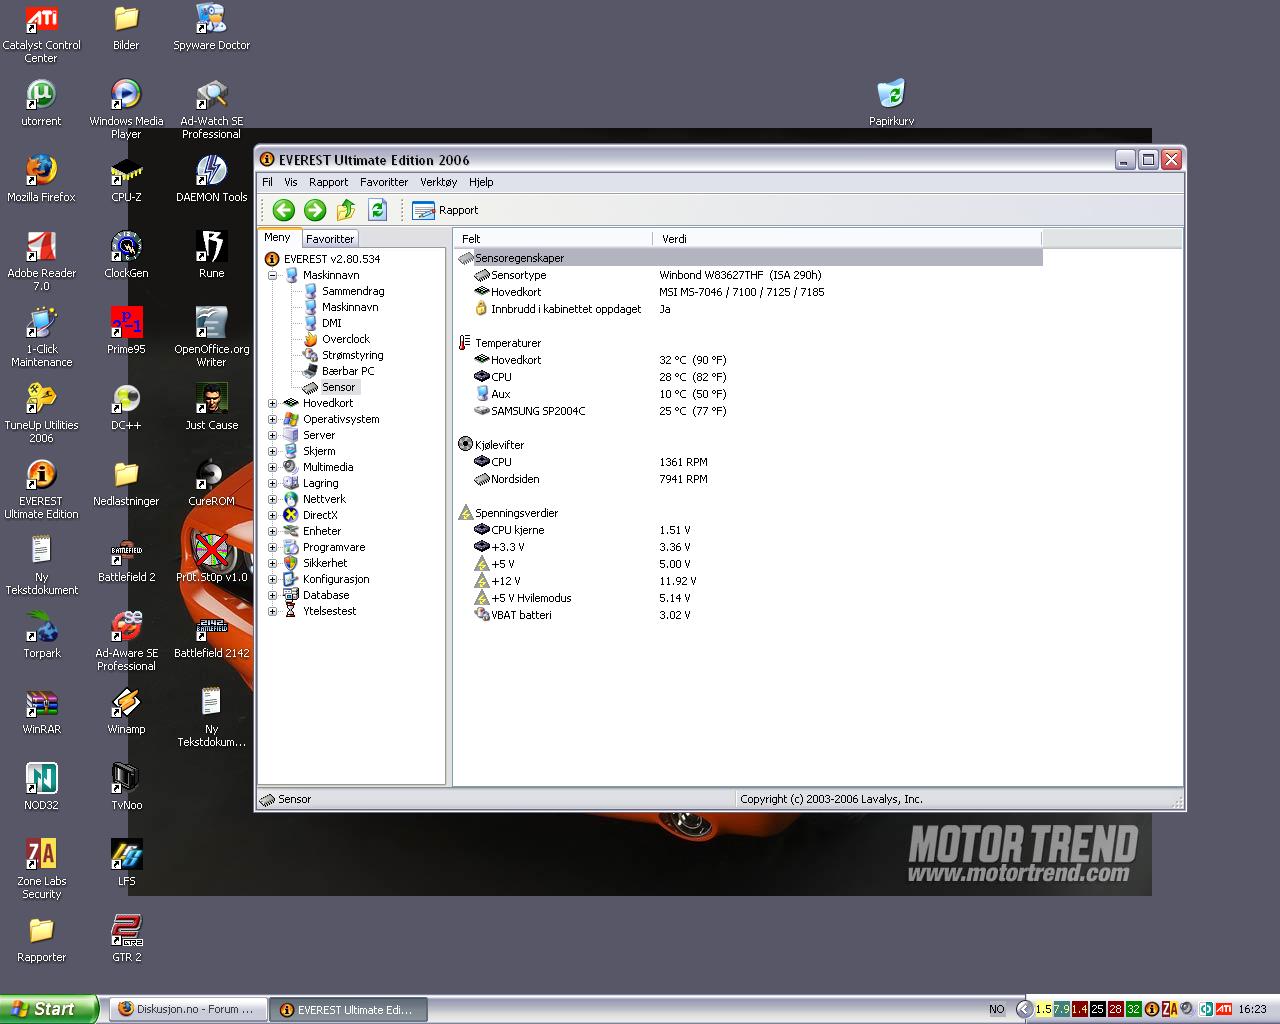Expand the Hovedkort tree node

(272, 403)
